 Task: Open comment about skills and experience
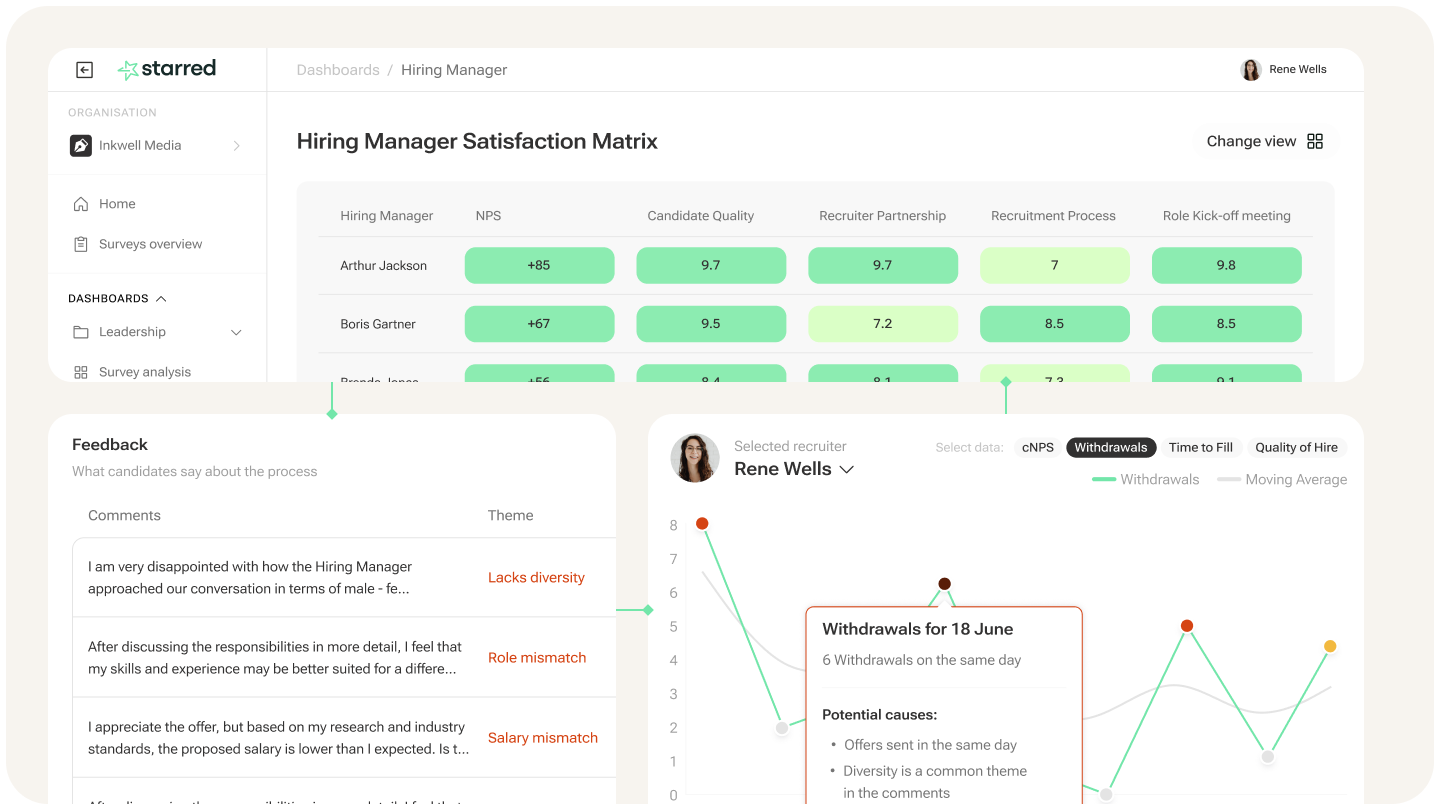(275, 658)
